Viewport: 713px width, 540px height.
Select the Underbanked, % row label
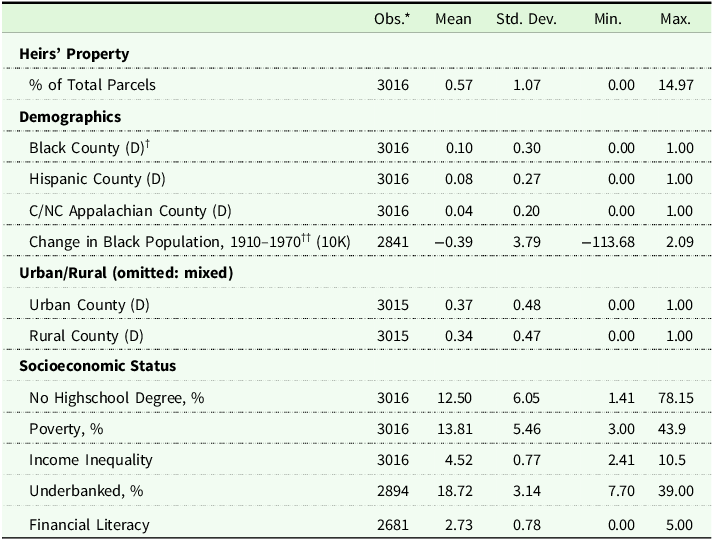coord(84,492)
